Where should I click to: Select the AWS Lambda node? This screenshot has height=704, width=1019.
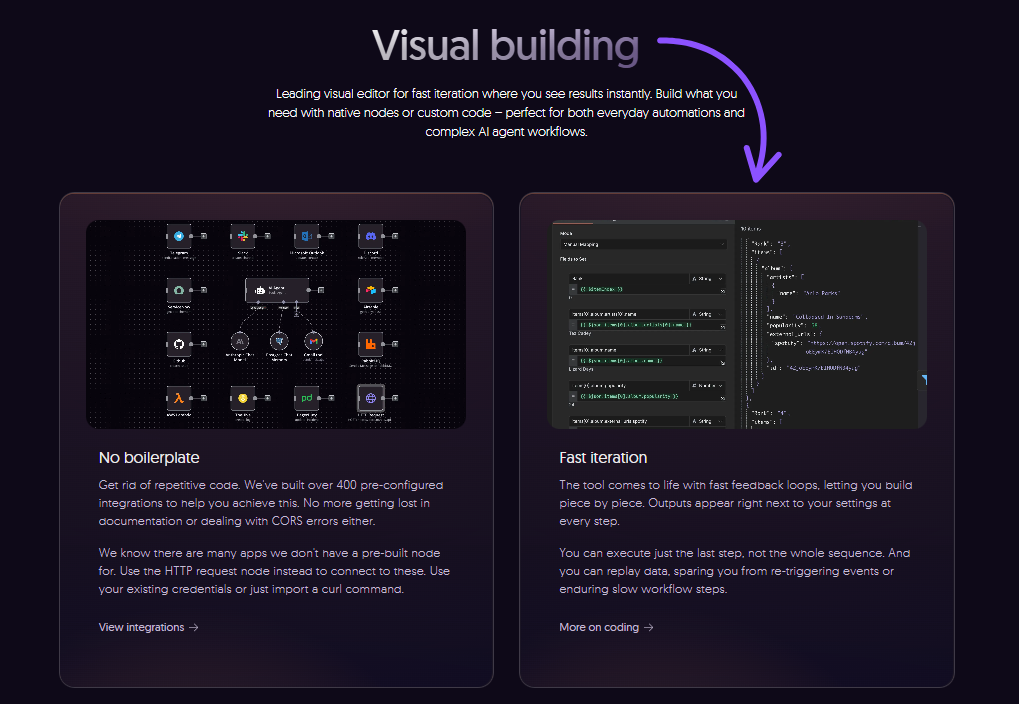point(178,397)
